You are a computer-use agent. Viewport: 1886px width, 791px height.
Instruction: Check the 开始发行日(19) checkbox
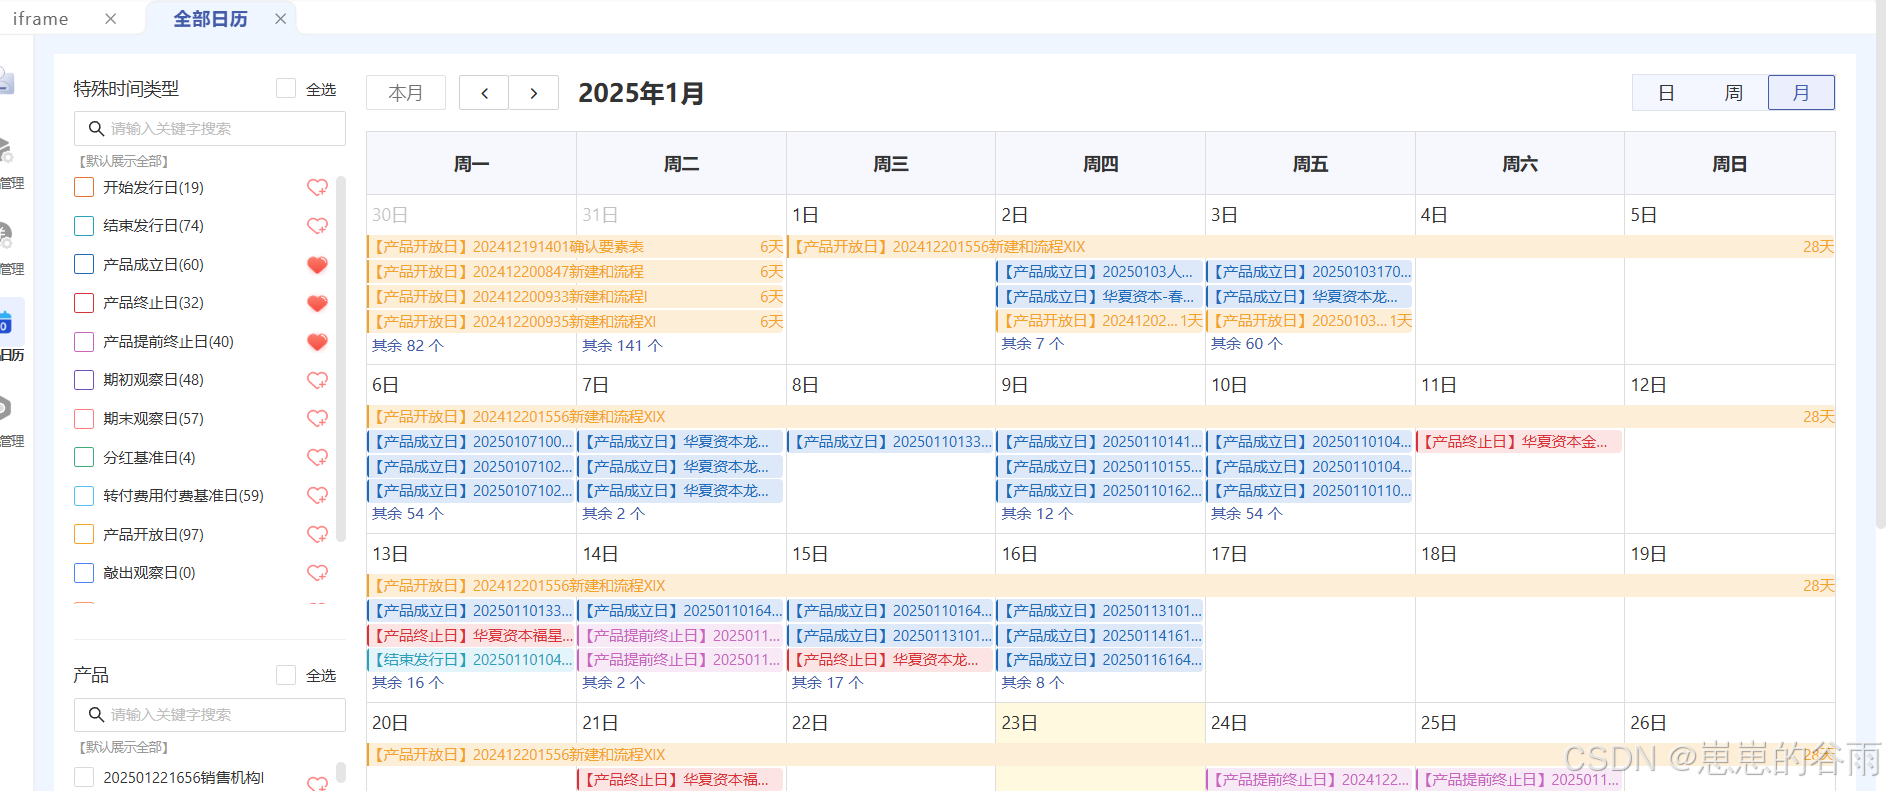click(84, 187)
